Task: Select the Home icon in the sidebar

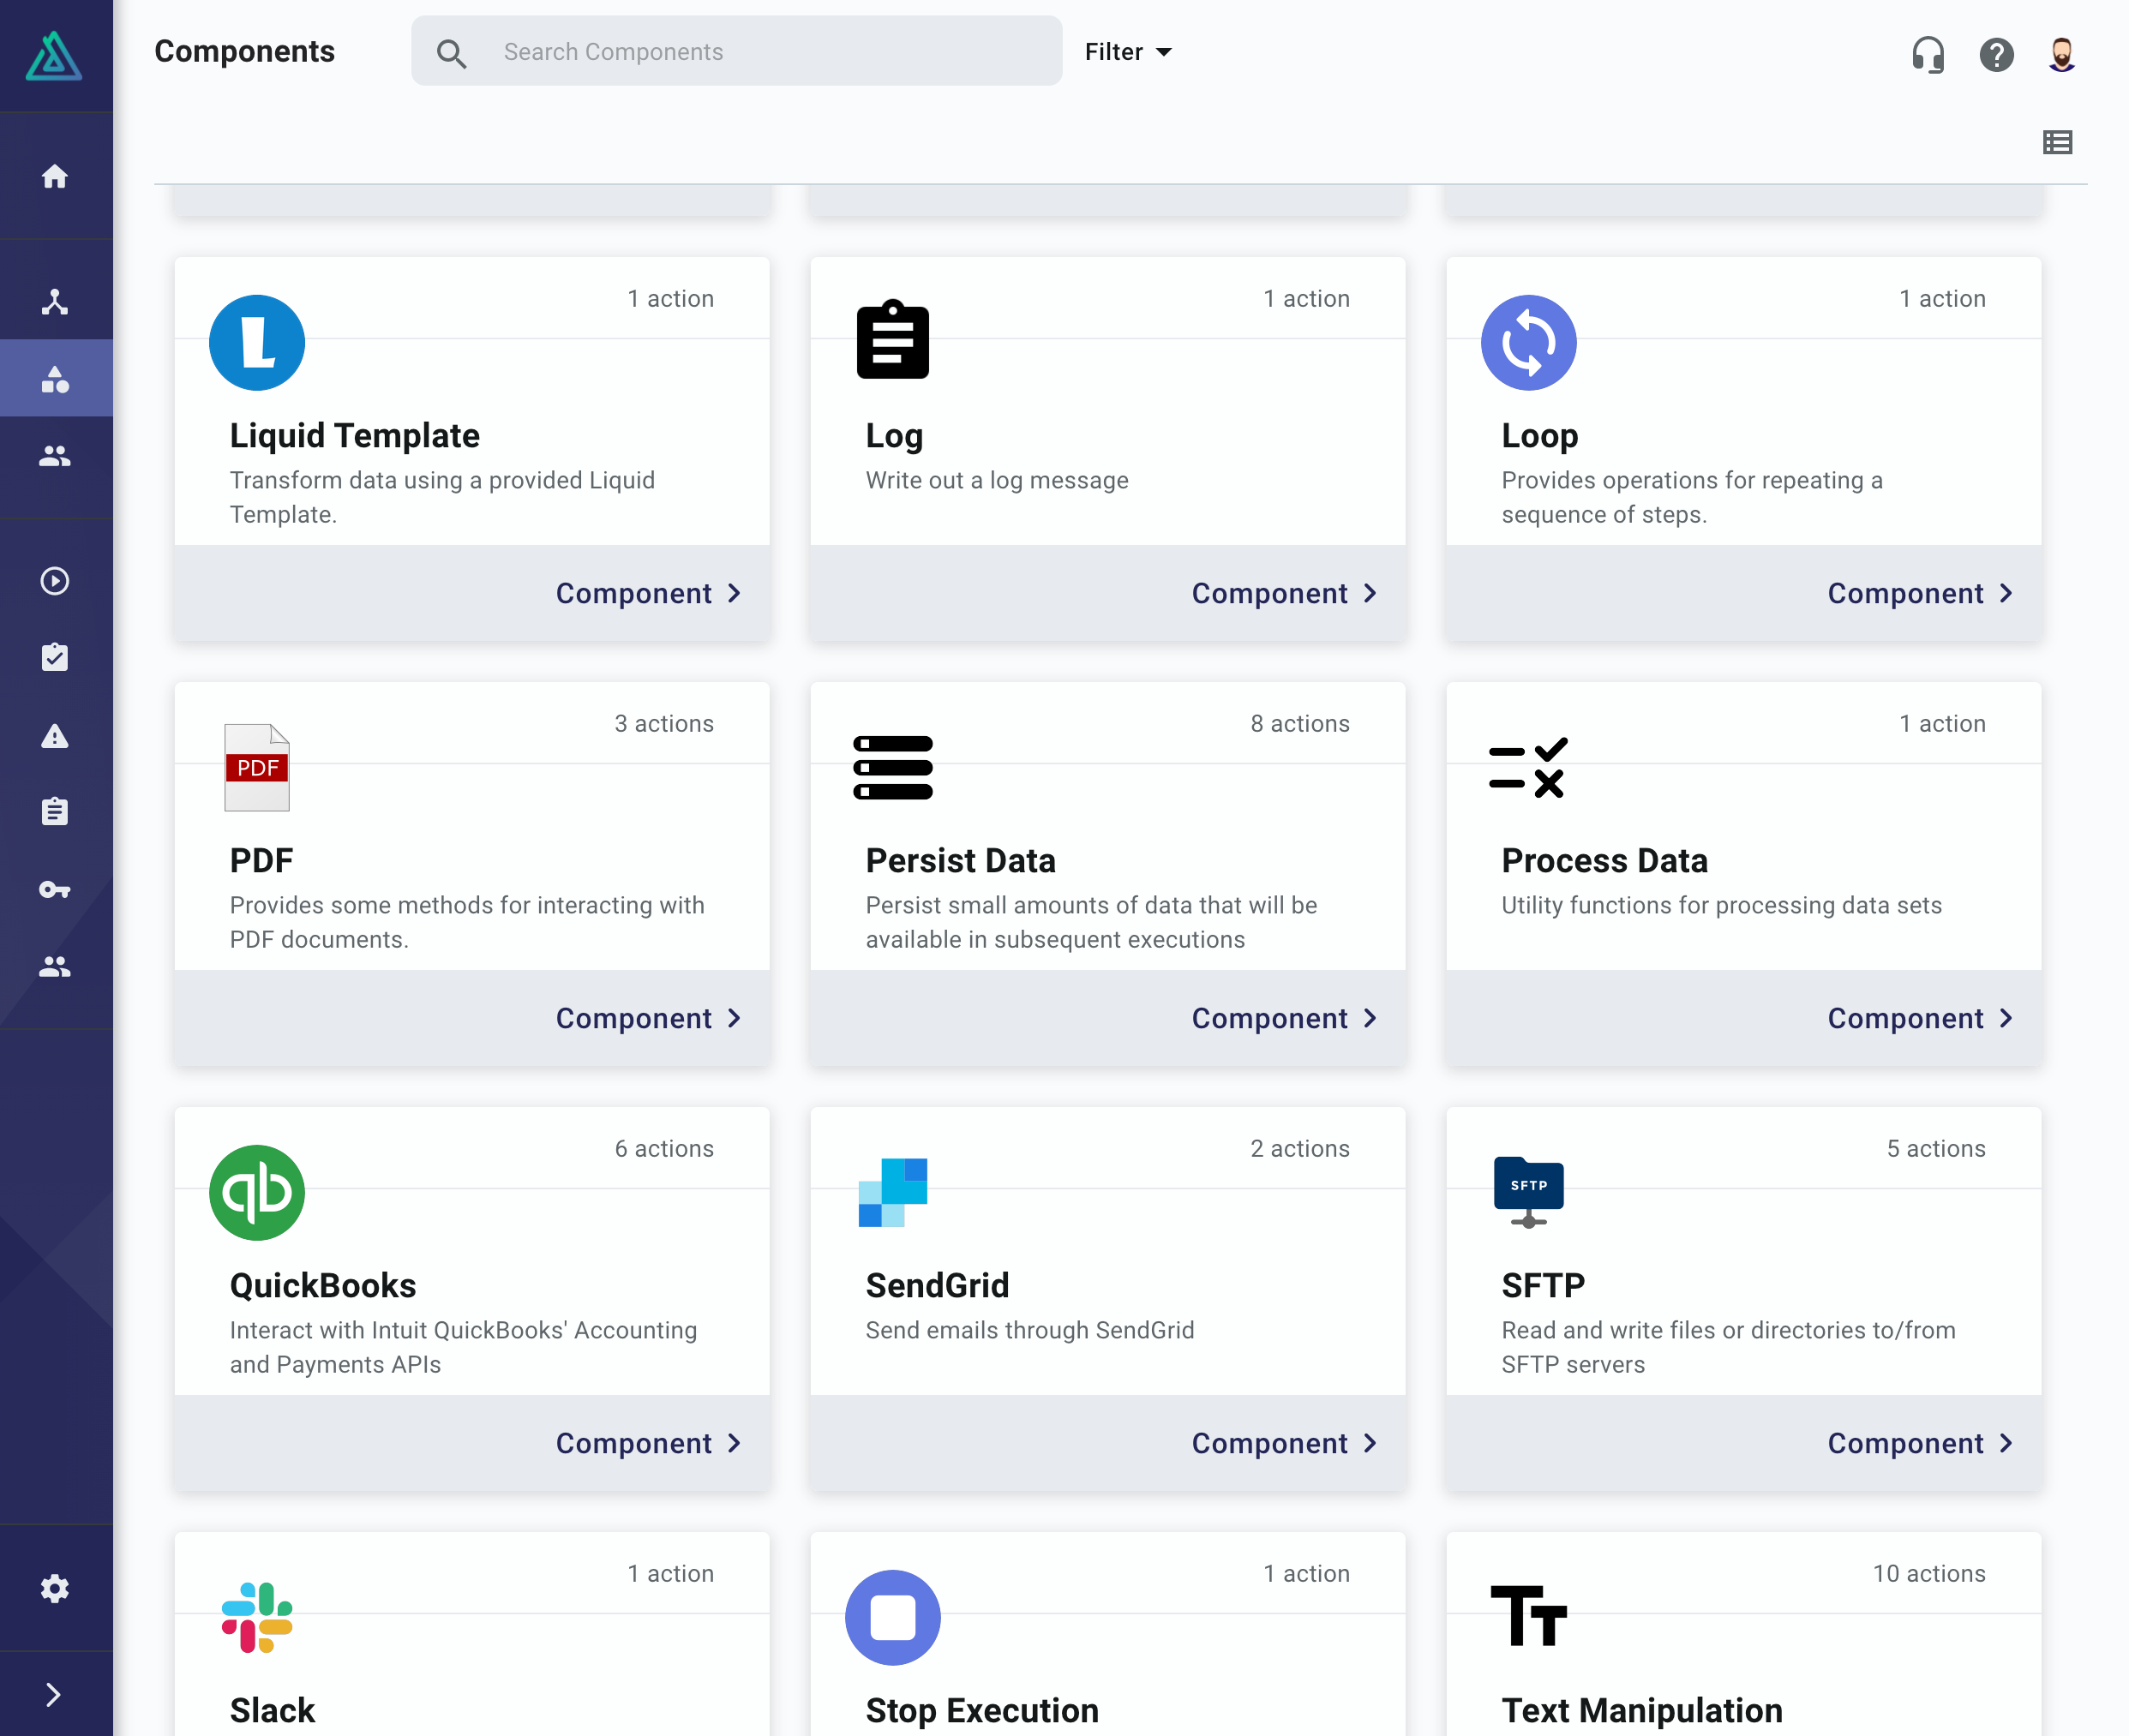Action: click(x=55, y=176)
